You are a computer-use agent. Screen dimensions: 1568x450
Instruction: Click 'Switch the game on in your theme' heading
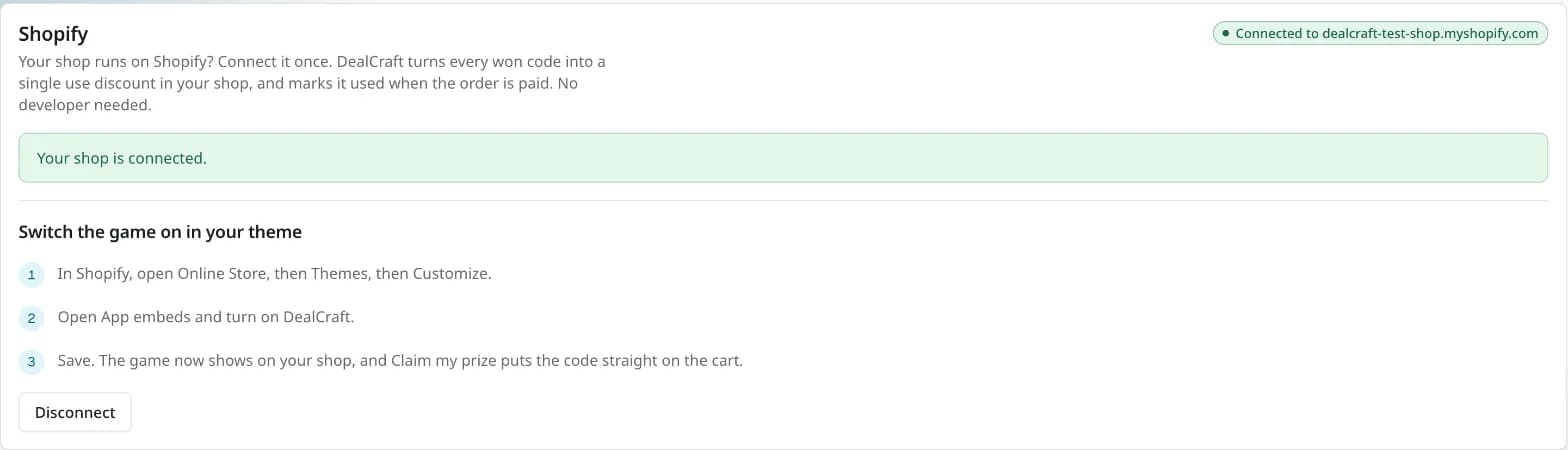pyautogui.click(x=160, y=232)
